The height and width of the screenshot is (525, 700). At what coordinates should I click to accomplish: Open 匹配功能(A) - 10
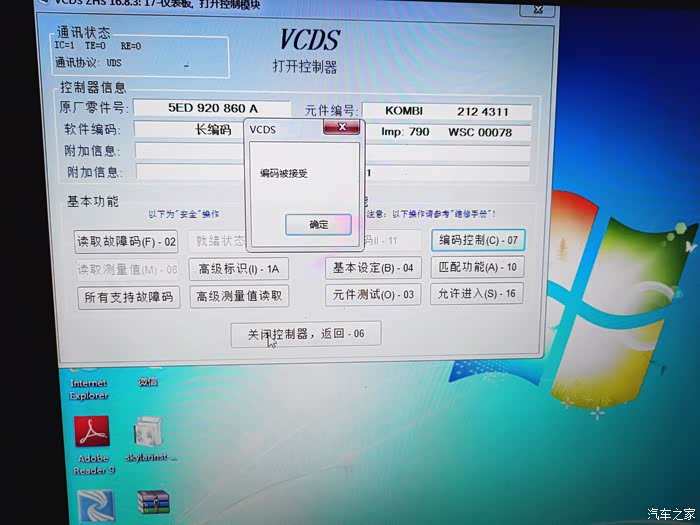click(478, 267)
